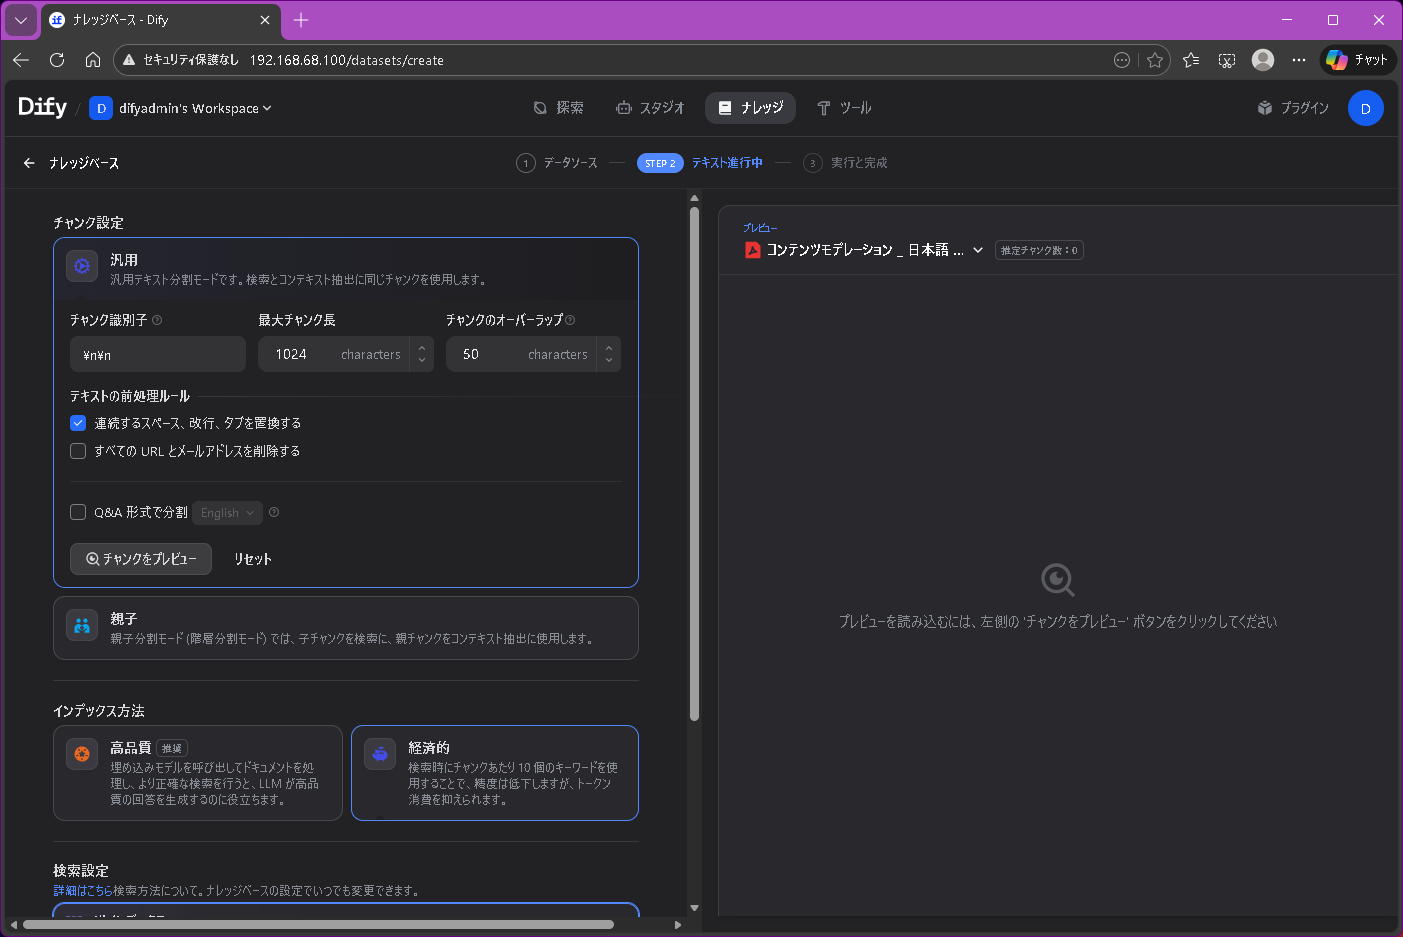The width and height of the screenshot is (1403, 937).
Task: Open the 探索 menu item
Action: point(560,107)
